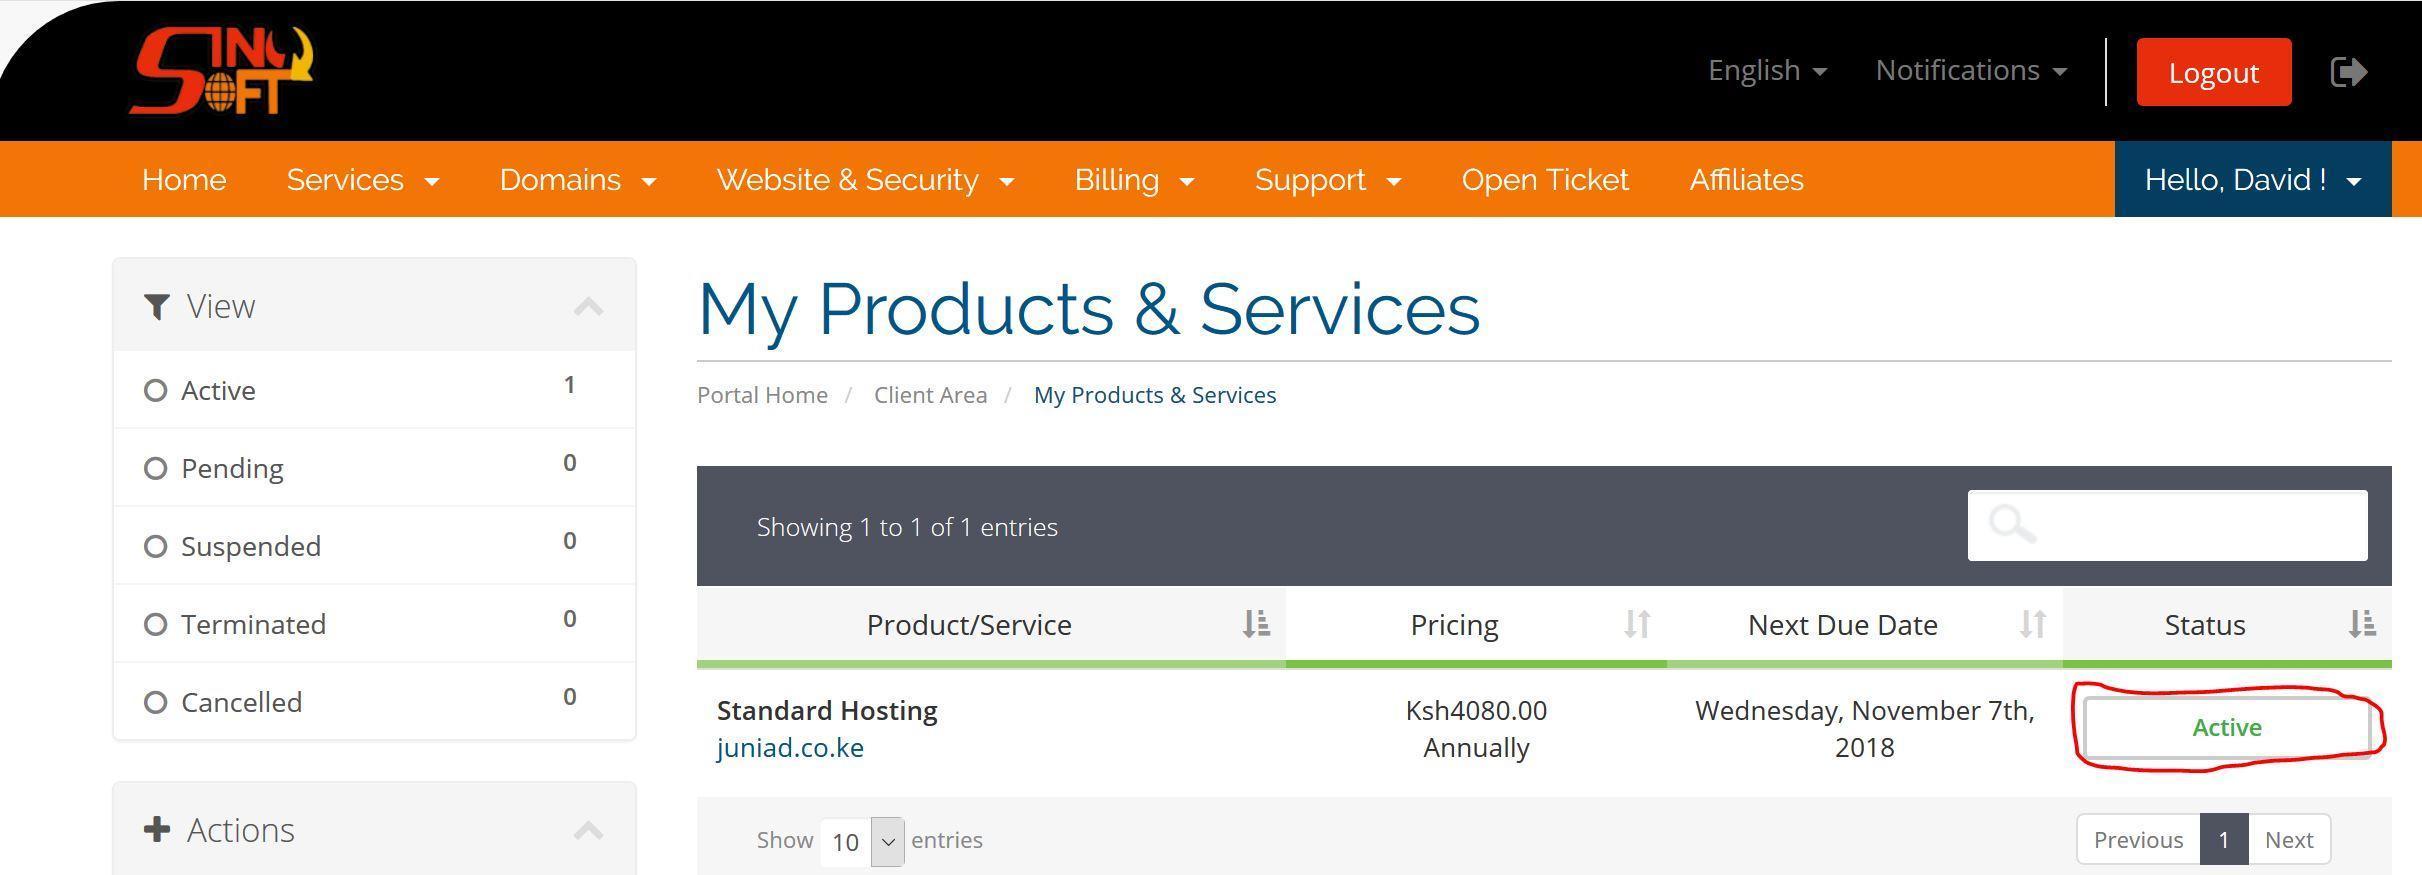This screenshot has width=2422, height=875.
Task: Click the View filter funnel icon
Action: [x=157, y=307]
